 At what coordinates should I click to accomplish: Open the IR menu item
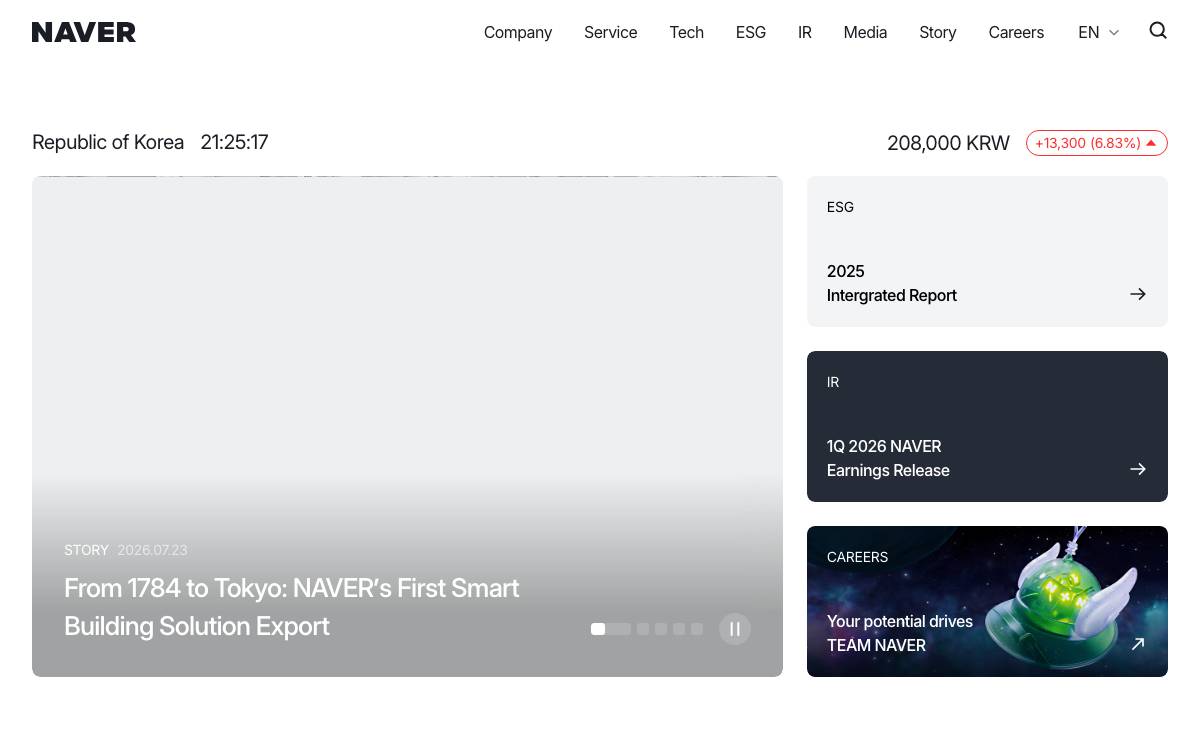click(805, 32)
